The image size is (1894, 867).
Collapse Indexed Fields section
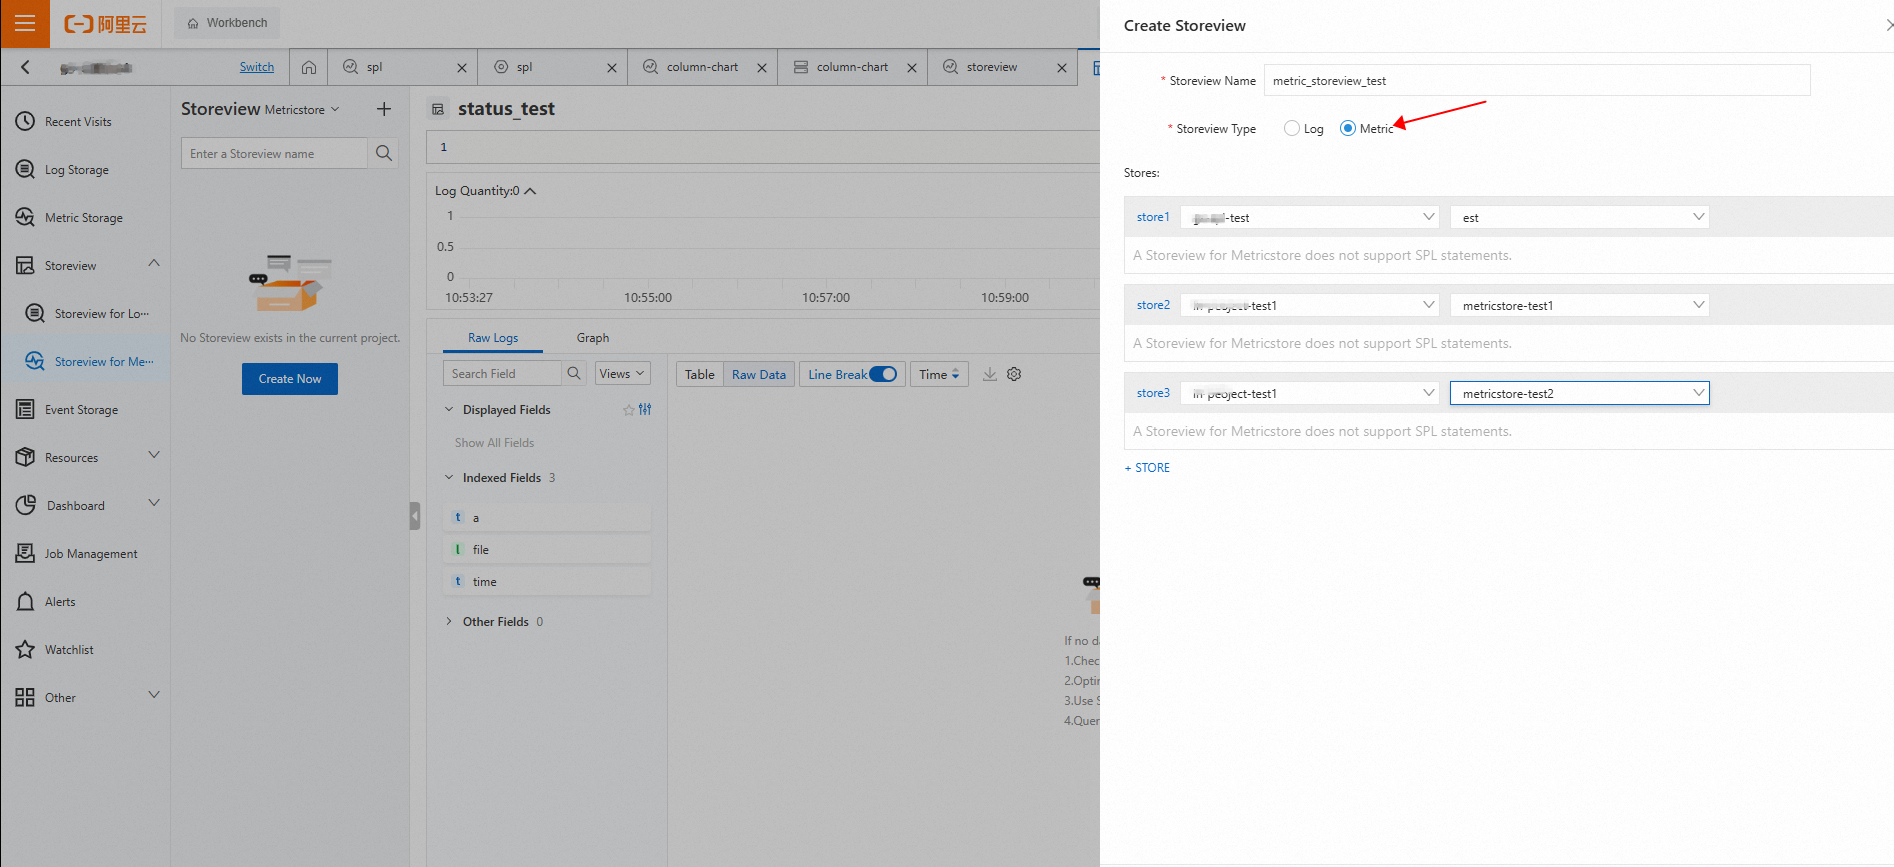tap(449, 477)
